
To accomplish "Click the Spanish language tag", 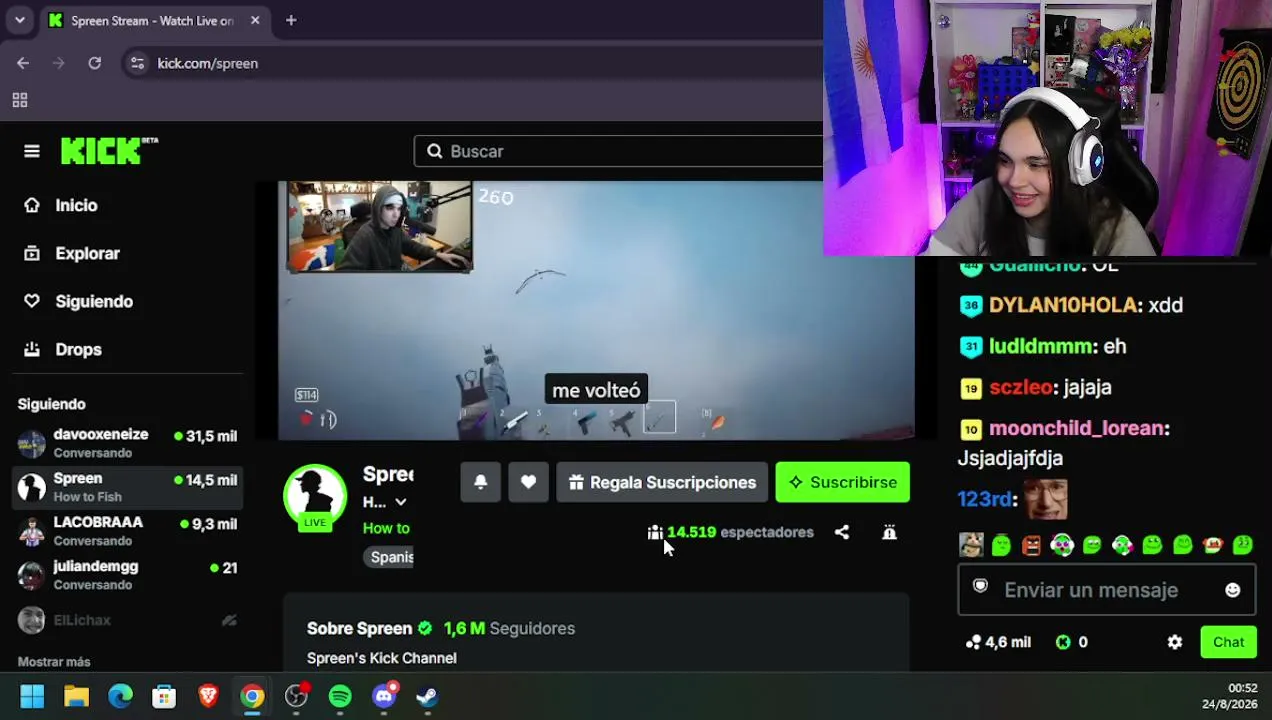I will pos(391,557).
